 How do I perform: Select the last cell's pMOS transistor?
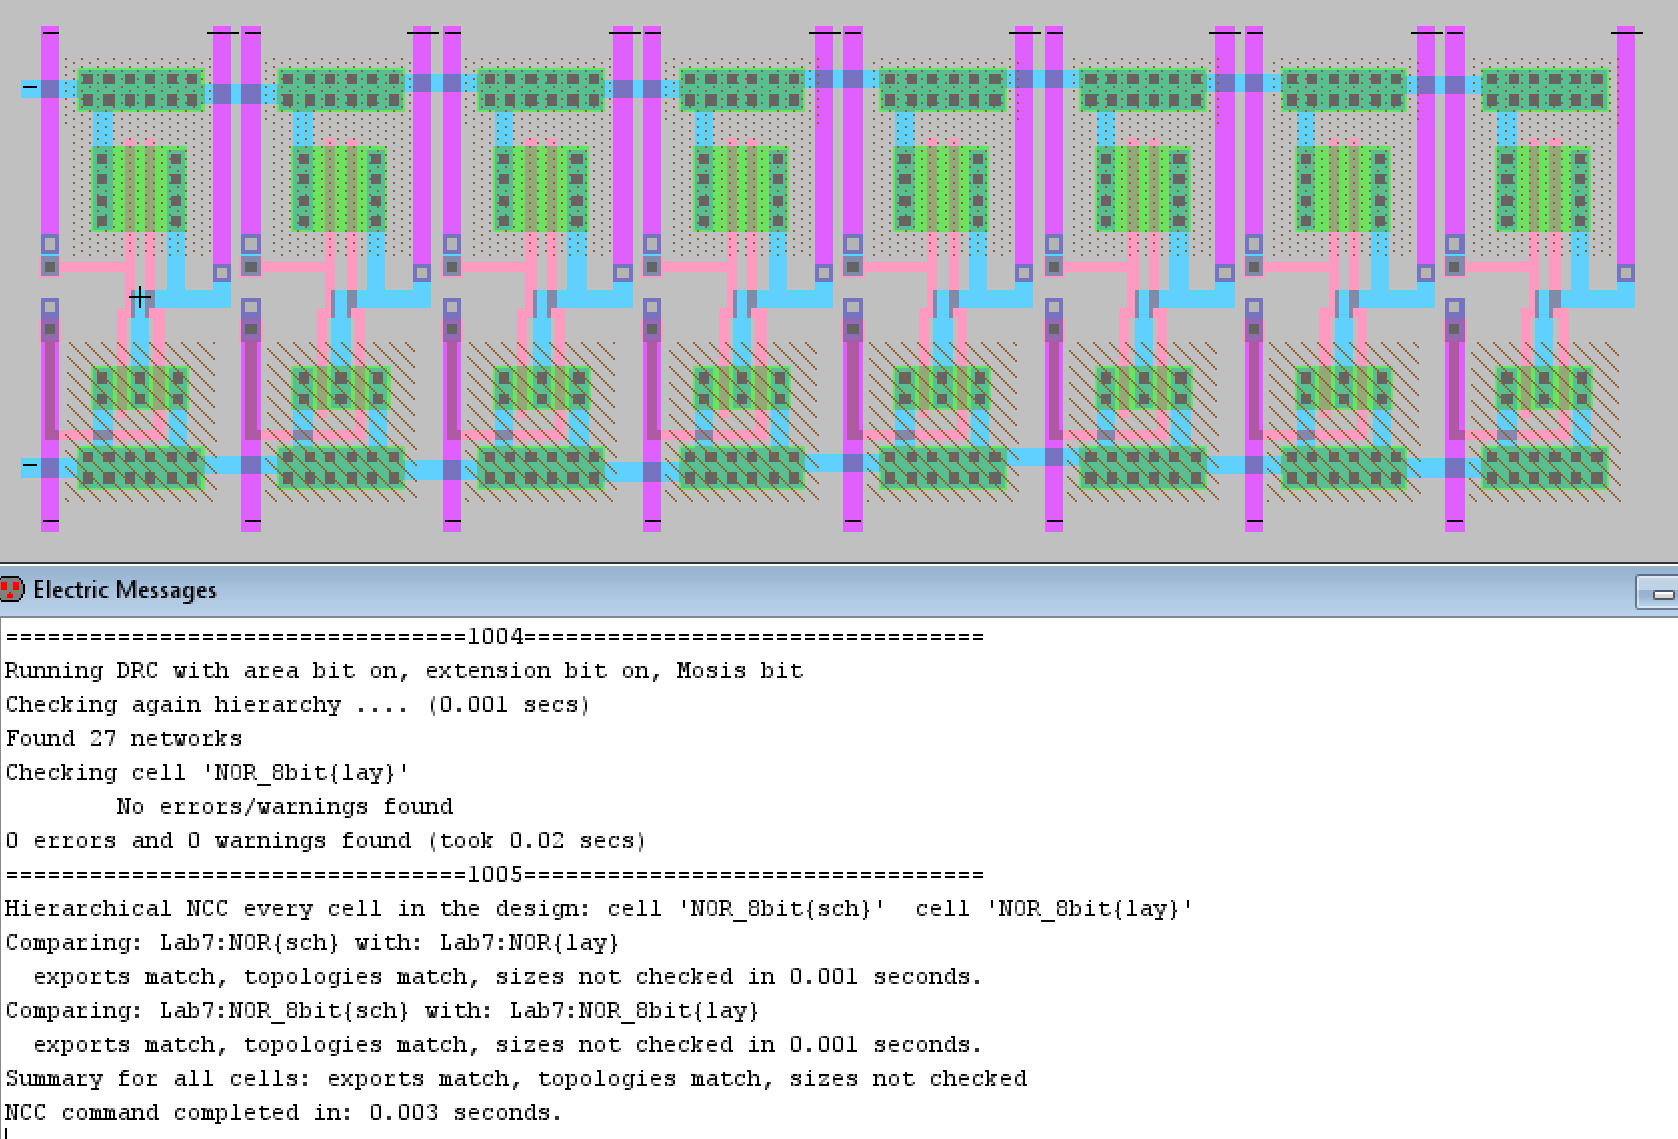(1543, 188)
